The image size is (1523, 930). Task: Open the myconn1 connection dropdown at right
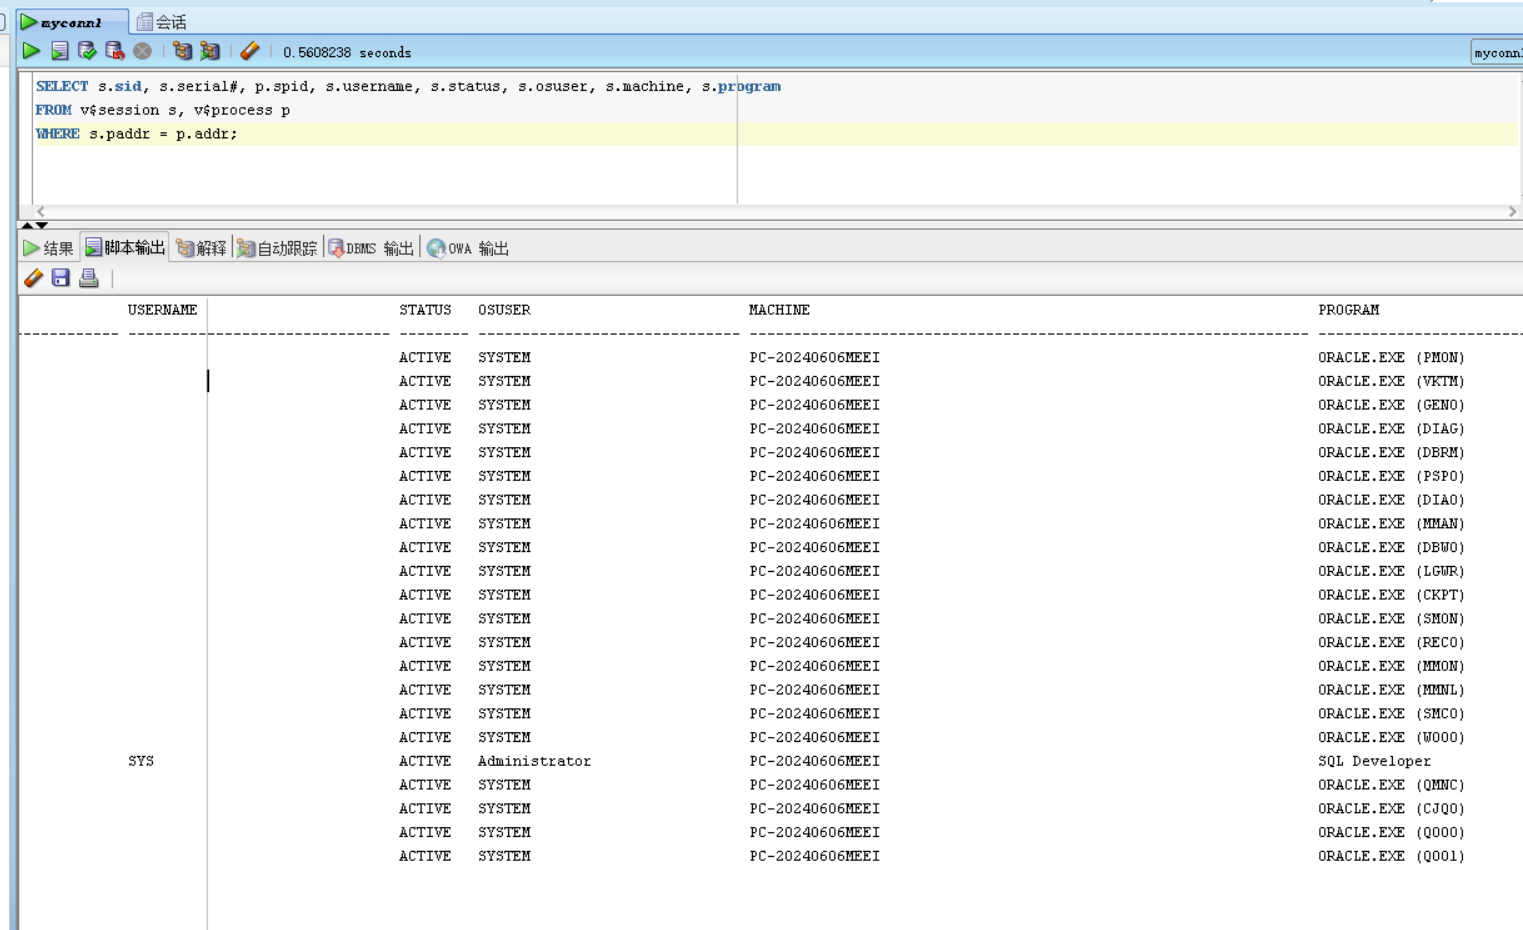(x=1497, y=53)
